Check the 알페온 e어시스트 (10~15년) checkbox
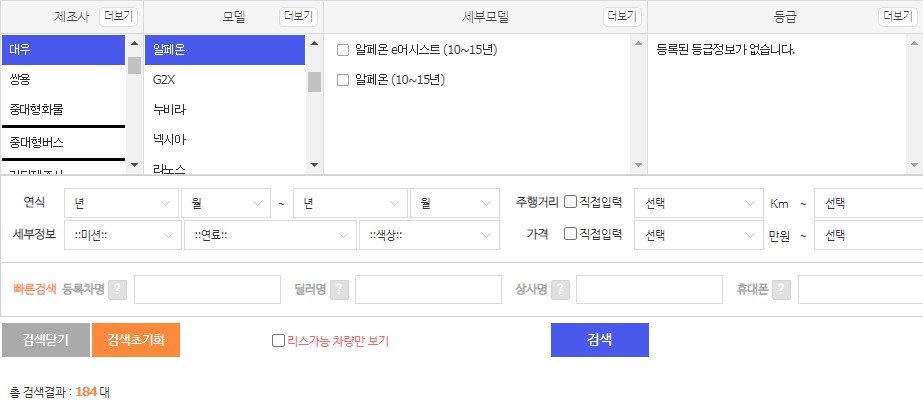 tap(343, 50)
